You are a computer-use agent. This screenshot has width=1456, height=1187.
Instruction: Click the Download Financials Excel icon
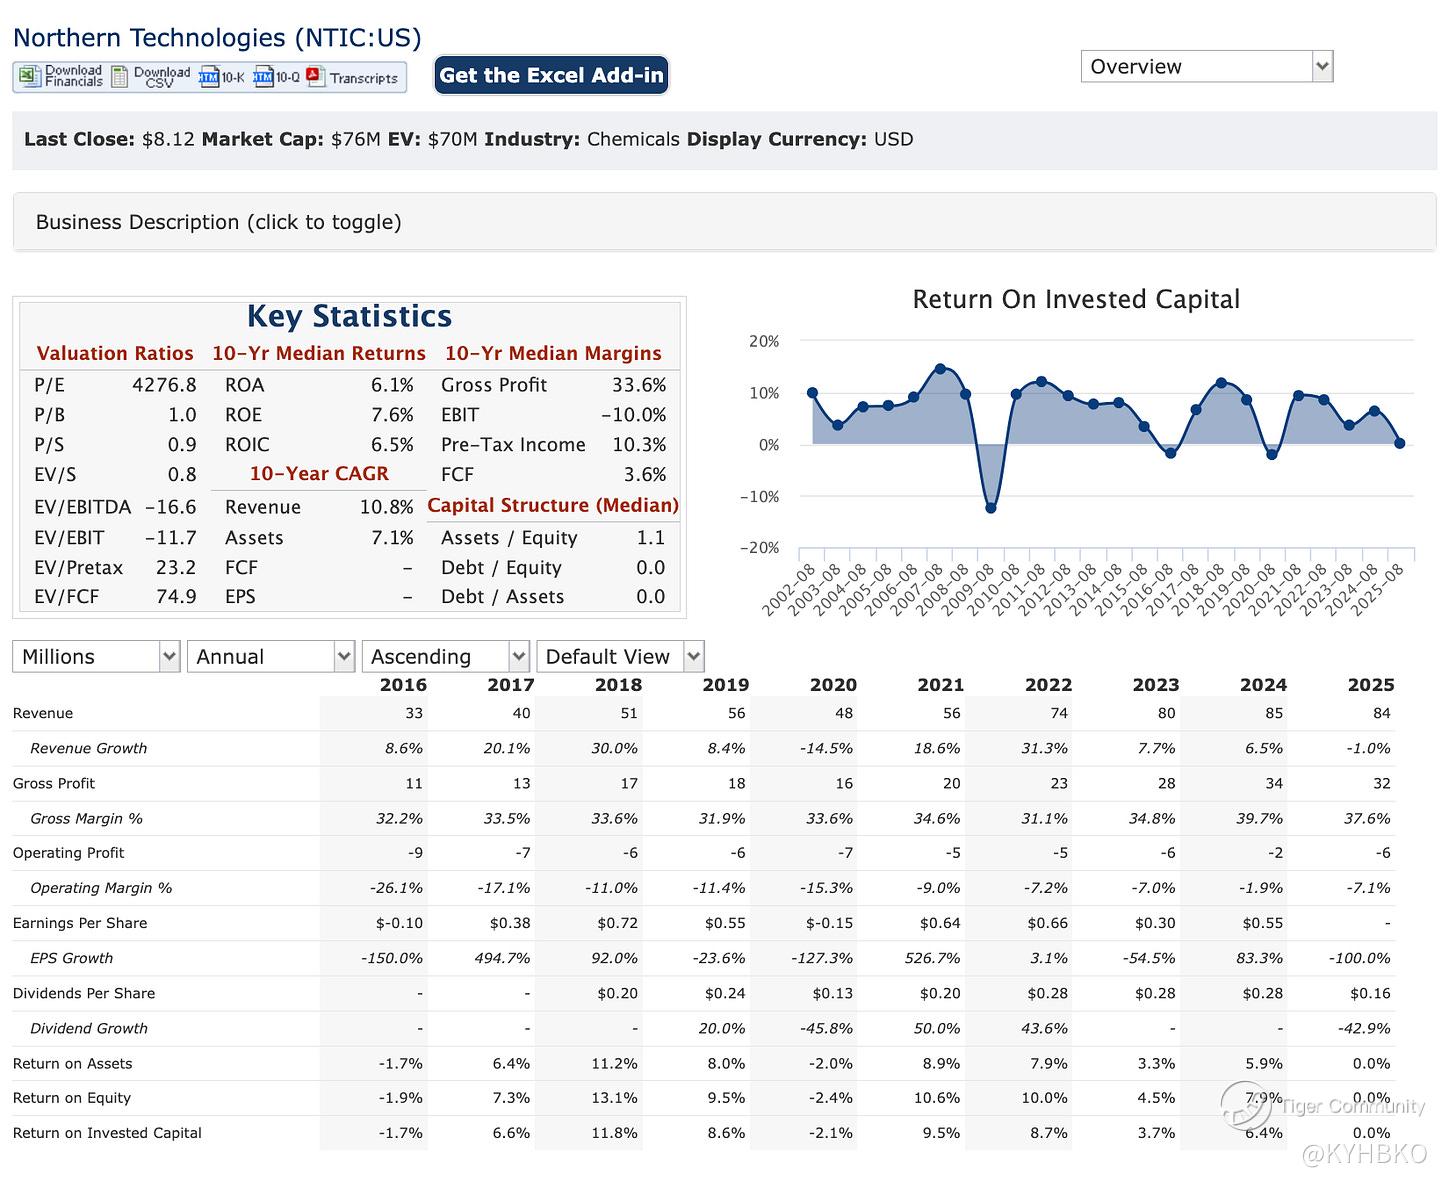click(30, 77)
